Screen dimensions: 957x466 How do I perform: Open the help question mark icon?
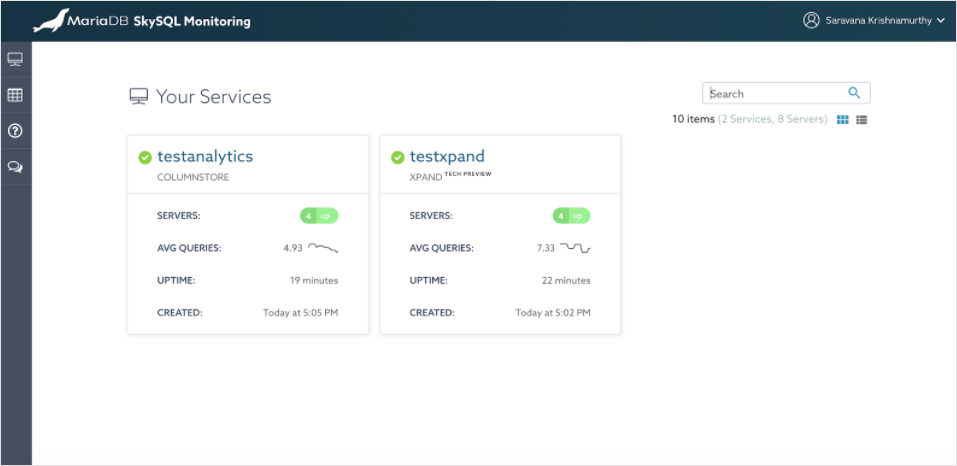pos(15,131)
